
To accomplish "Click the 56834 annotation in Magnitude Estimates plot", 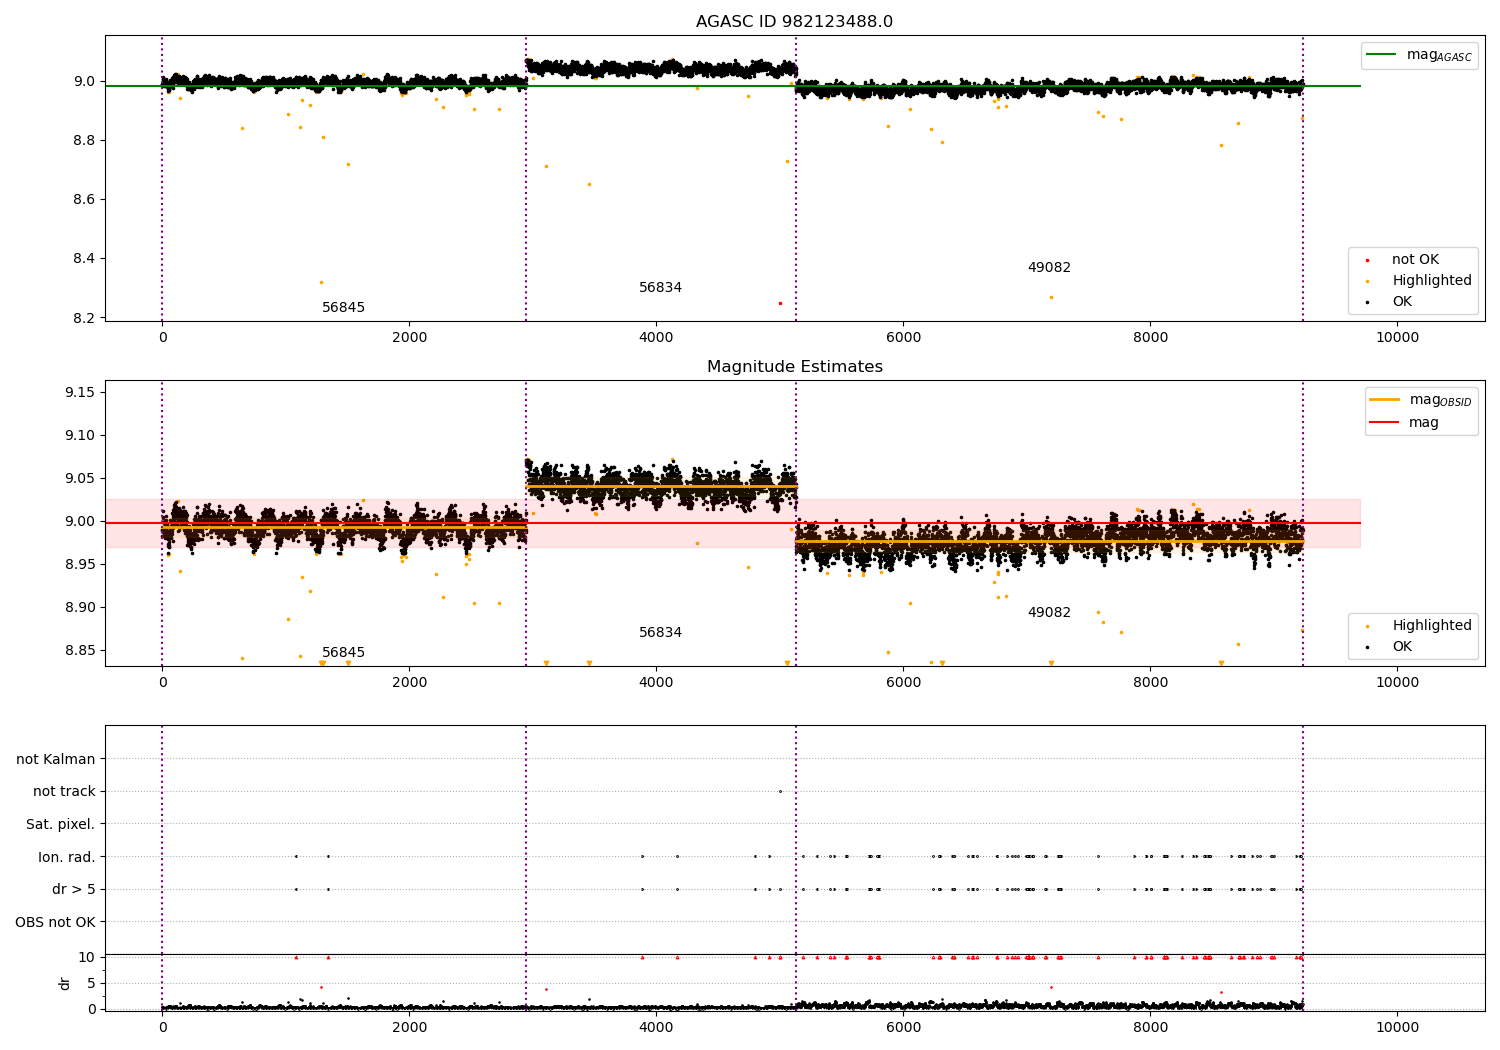I will [x=660, y=633].
